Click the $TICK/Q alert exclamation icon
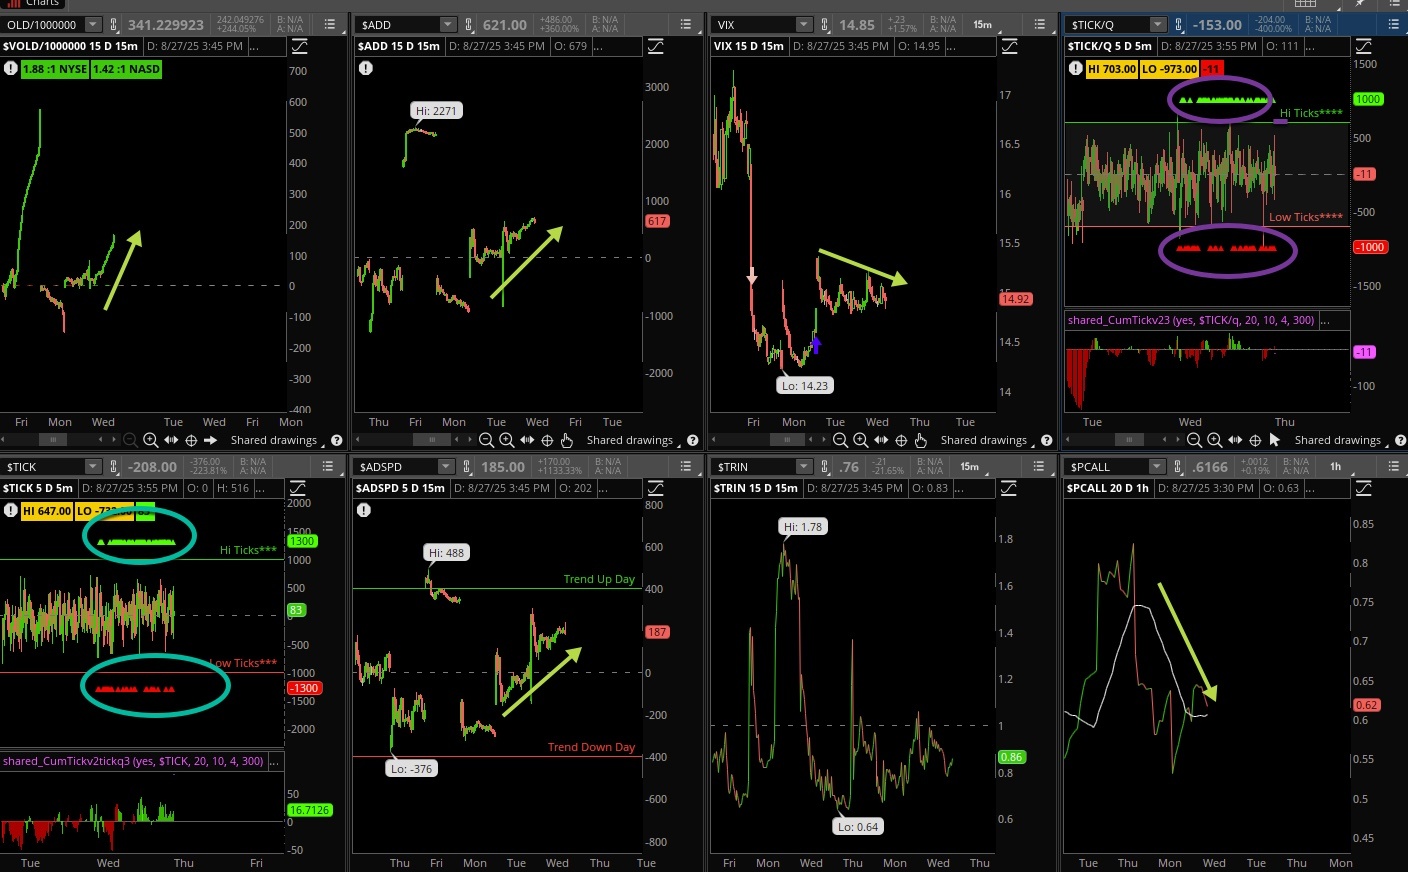Viewport: 1408px width, 872px height. point(1075,69)
